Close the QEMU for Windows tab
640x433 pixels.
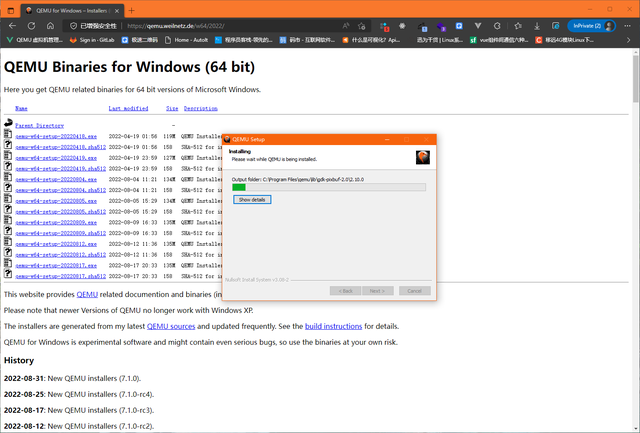click(x=116, y=11)
